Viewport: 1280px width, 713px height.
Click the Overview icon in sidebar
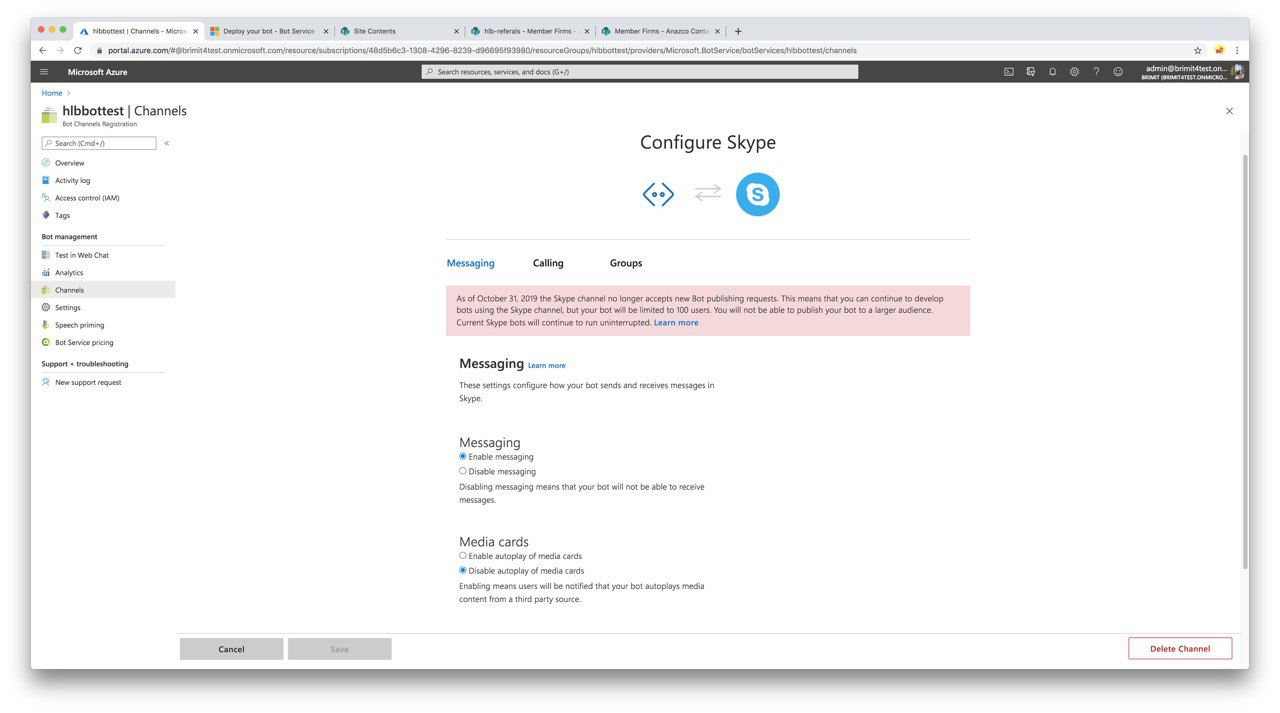[46, 163]
